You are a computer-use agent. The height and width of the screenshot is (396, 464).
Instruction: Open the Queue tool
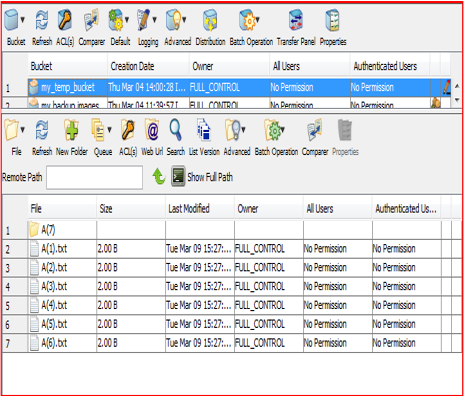[x=98, y=130]
